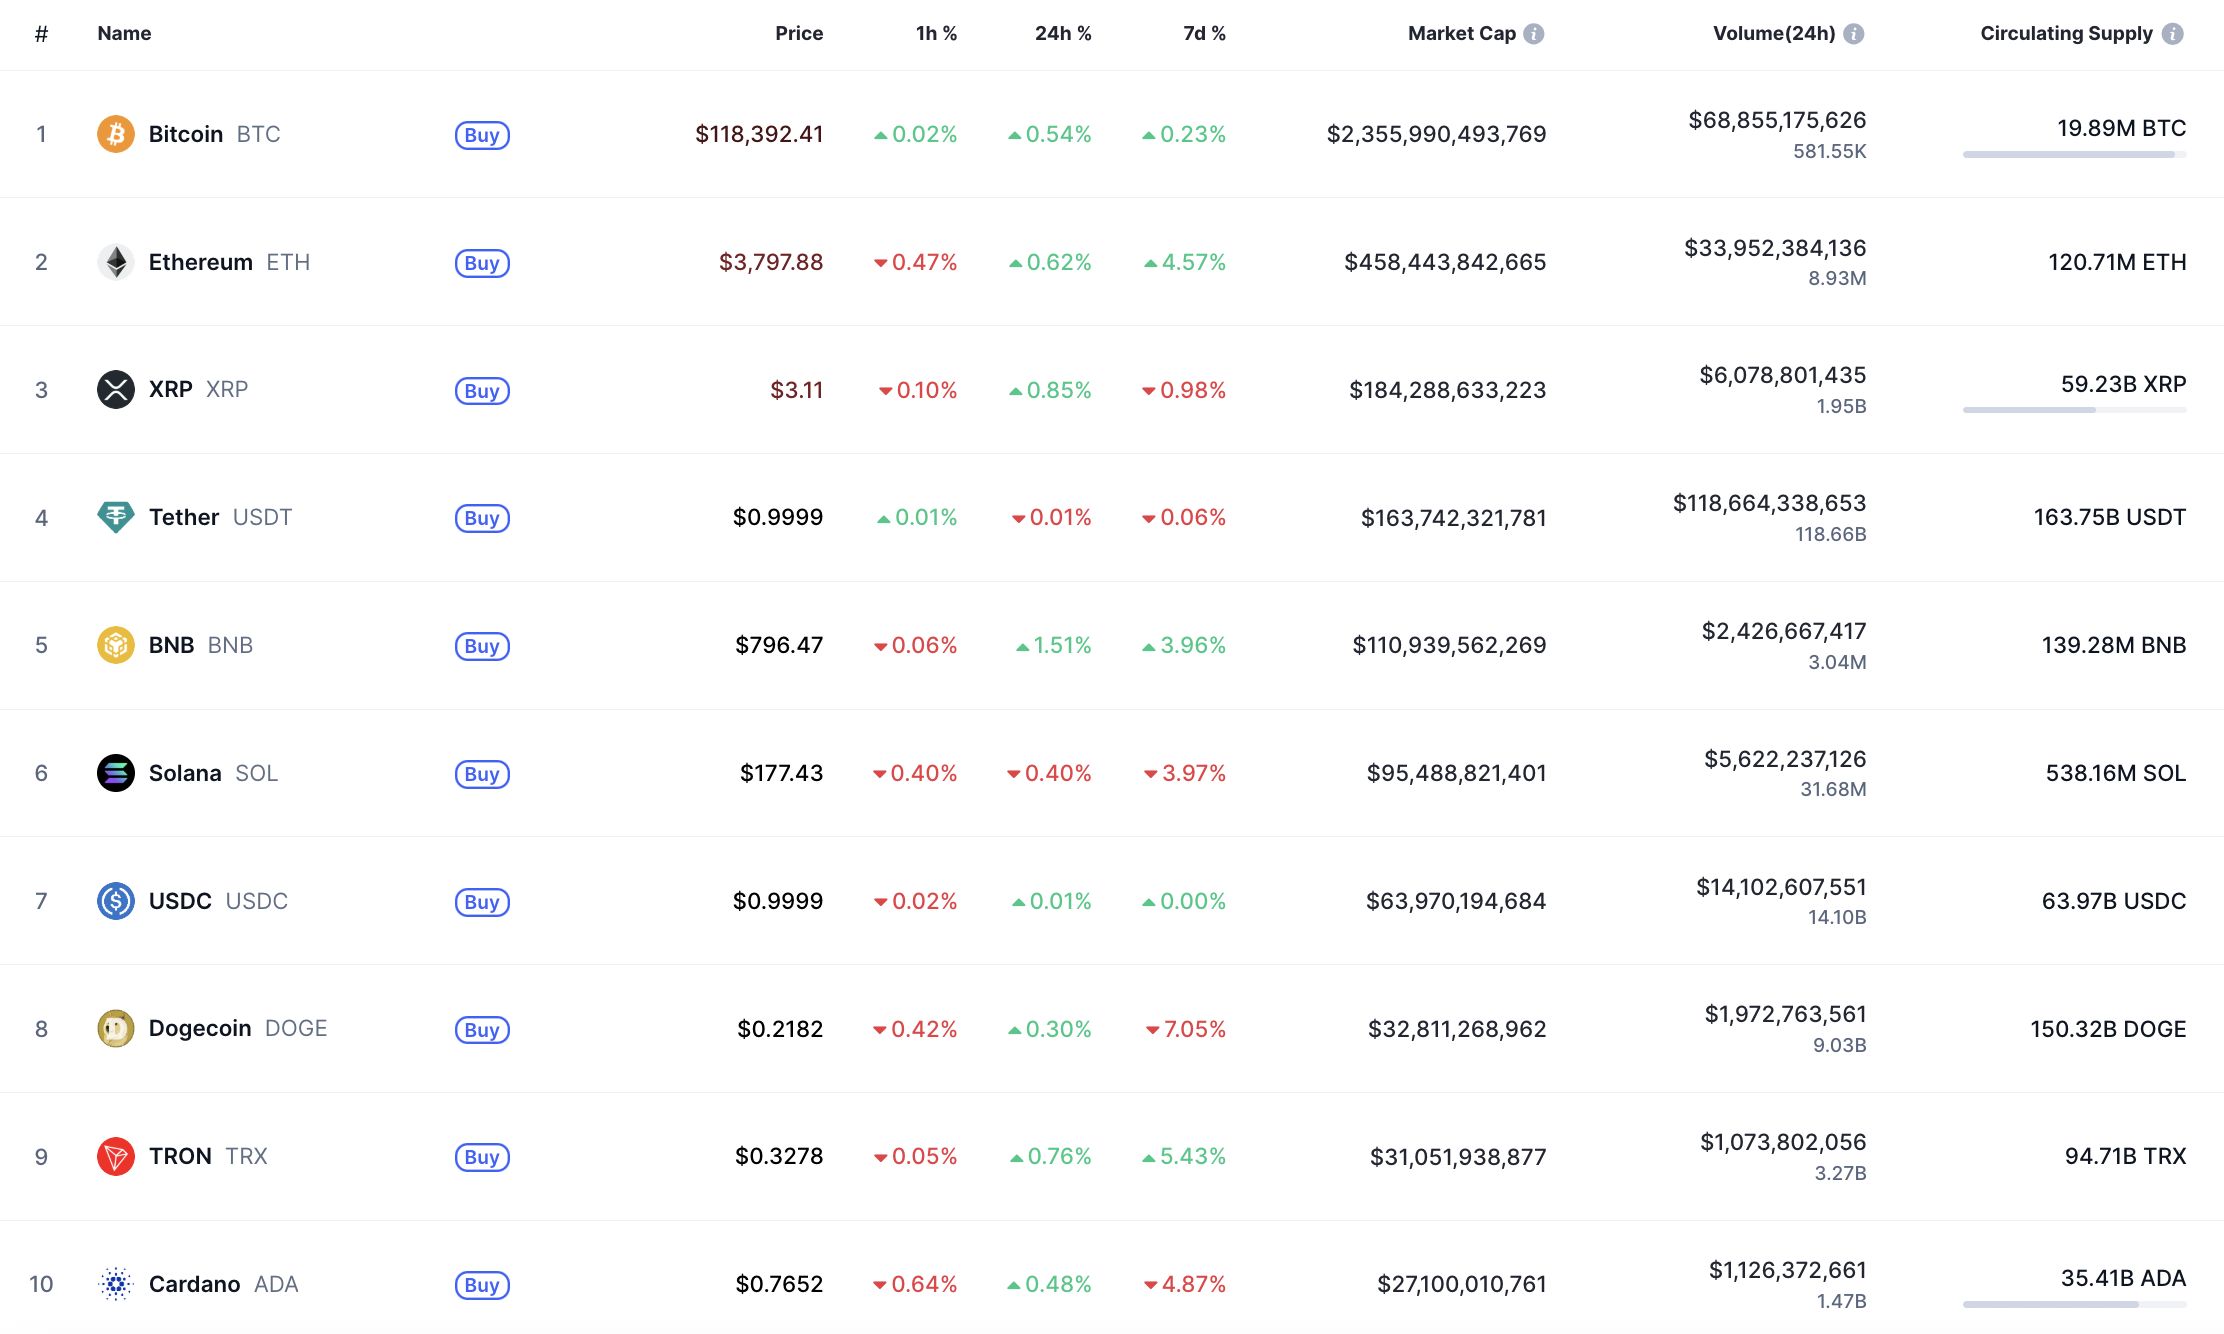Click TRON 7d change 5.43%
Viewport: 2224px width, 1334px height.
coord(1184,1156)
